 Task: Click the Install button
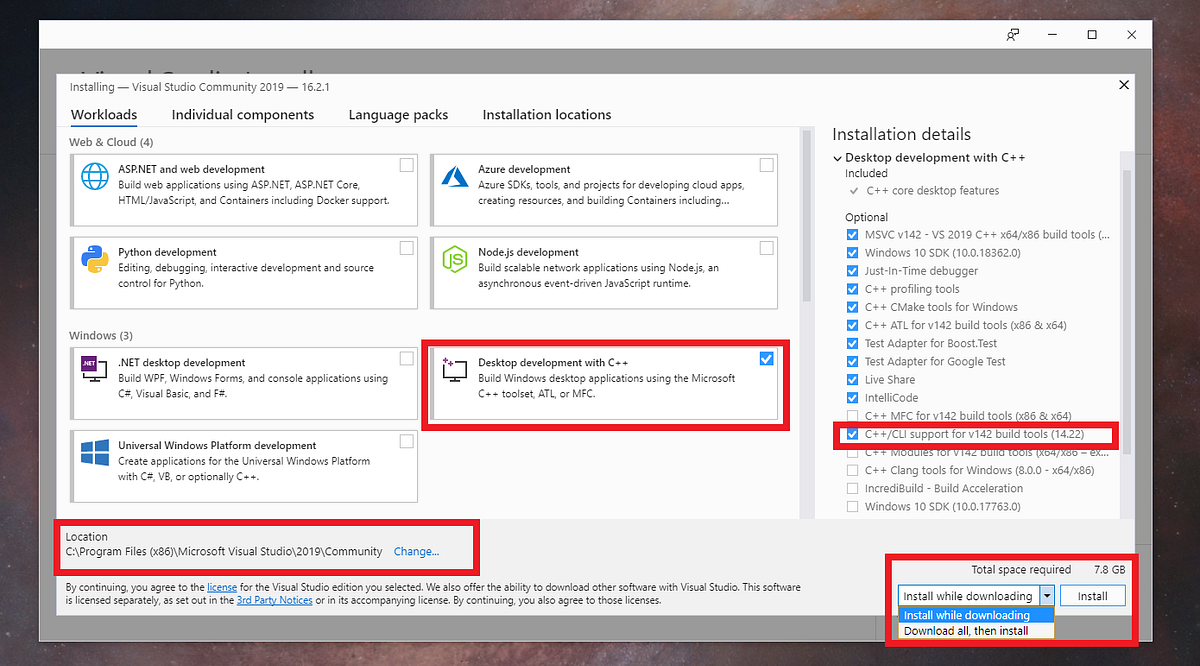(x=1092, y=596)
